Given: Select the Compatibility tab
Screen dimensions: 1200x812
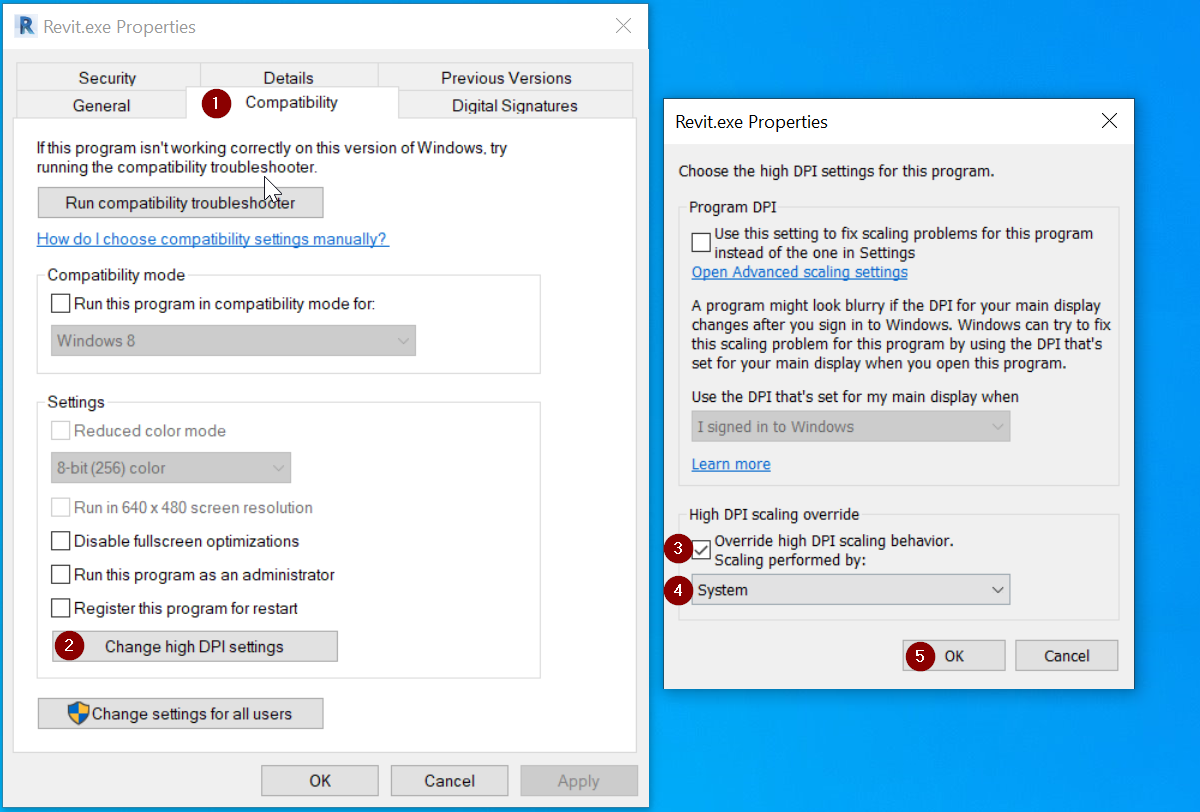Looking at the screenshot, I should 292,102.
